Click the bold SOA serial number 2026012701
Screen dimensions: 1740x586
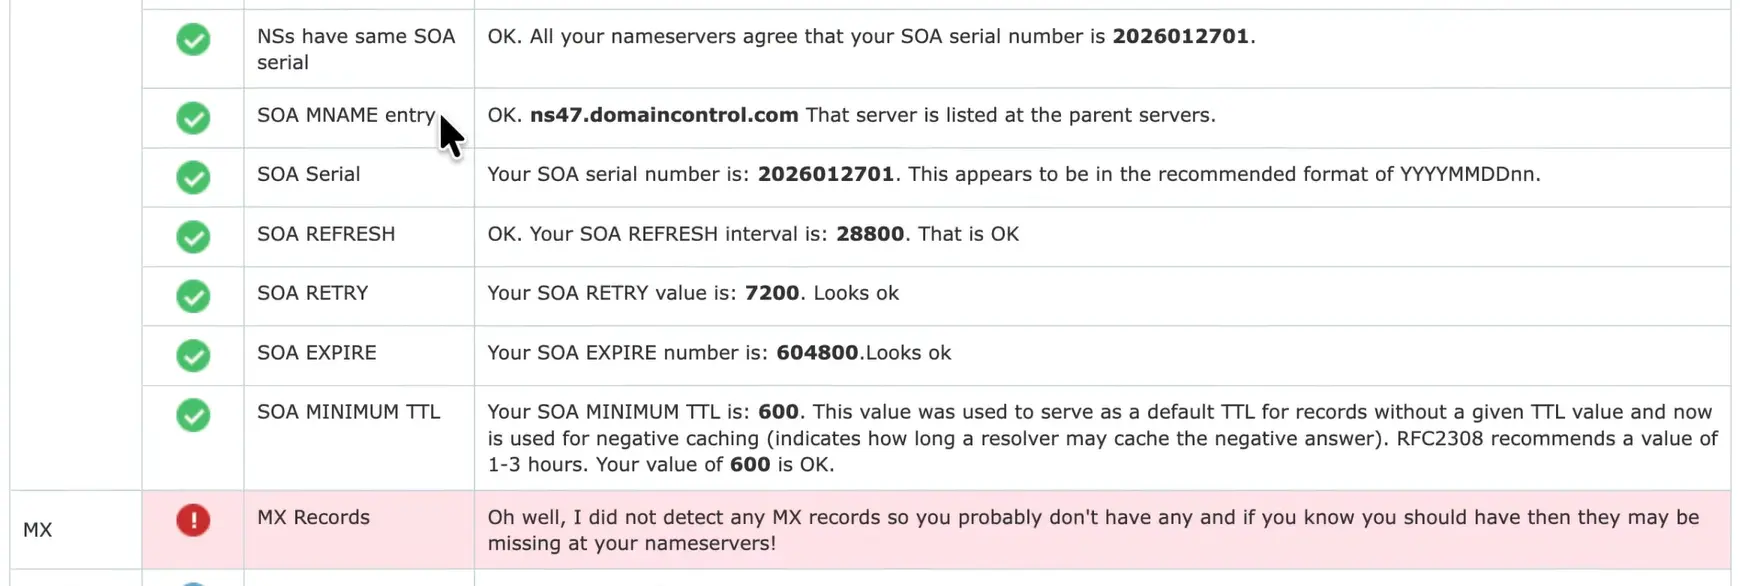1182,36
